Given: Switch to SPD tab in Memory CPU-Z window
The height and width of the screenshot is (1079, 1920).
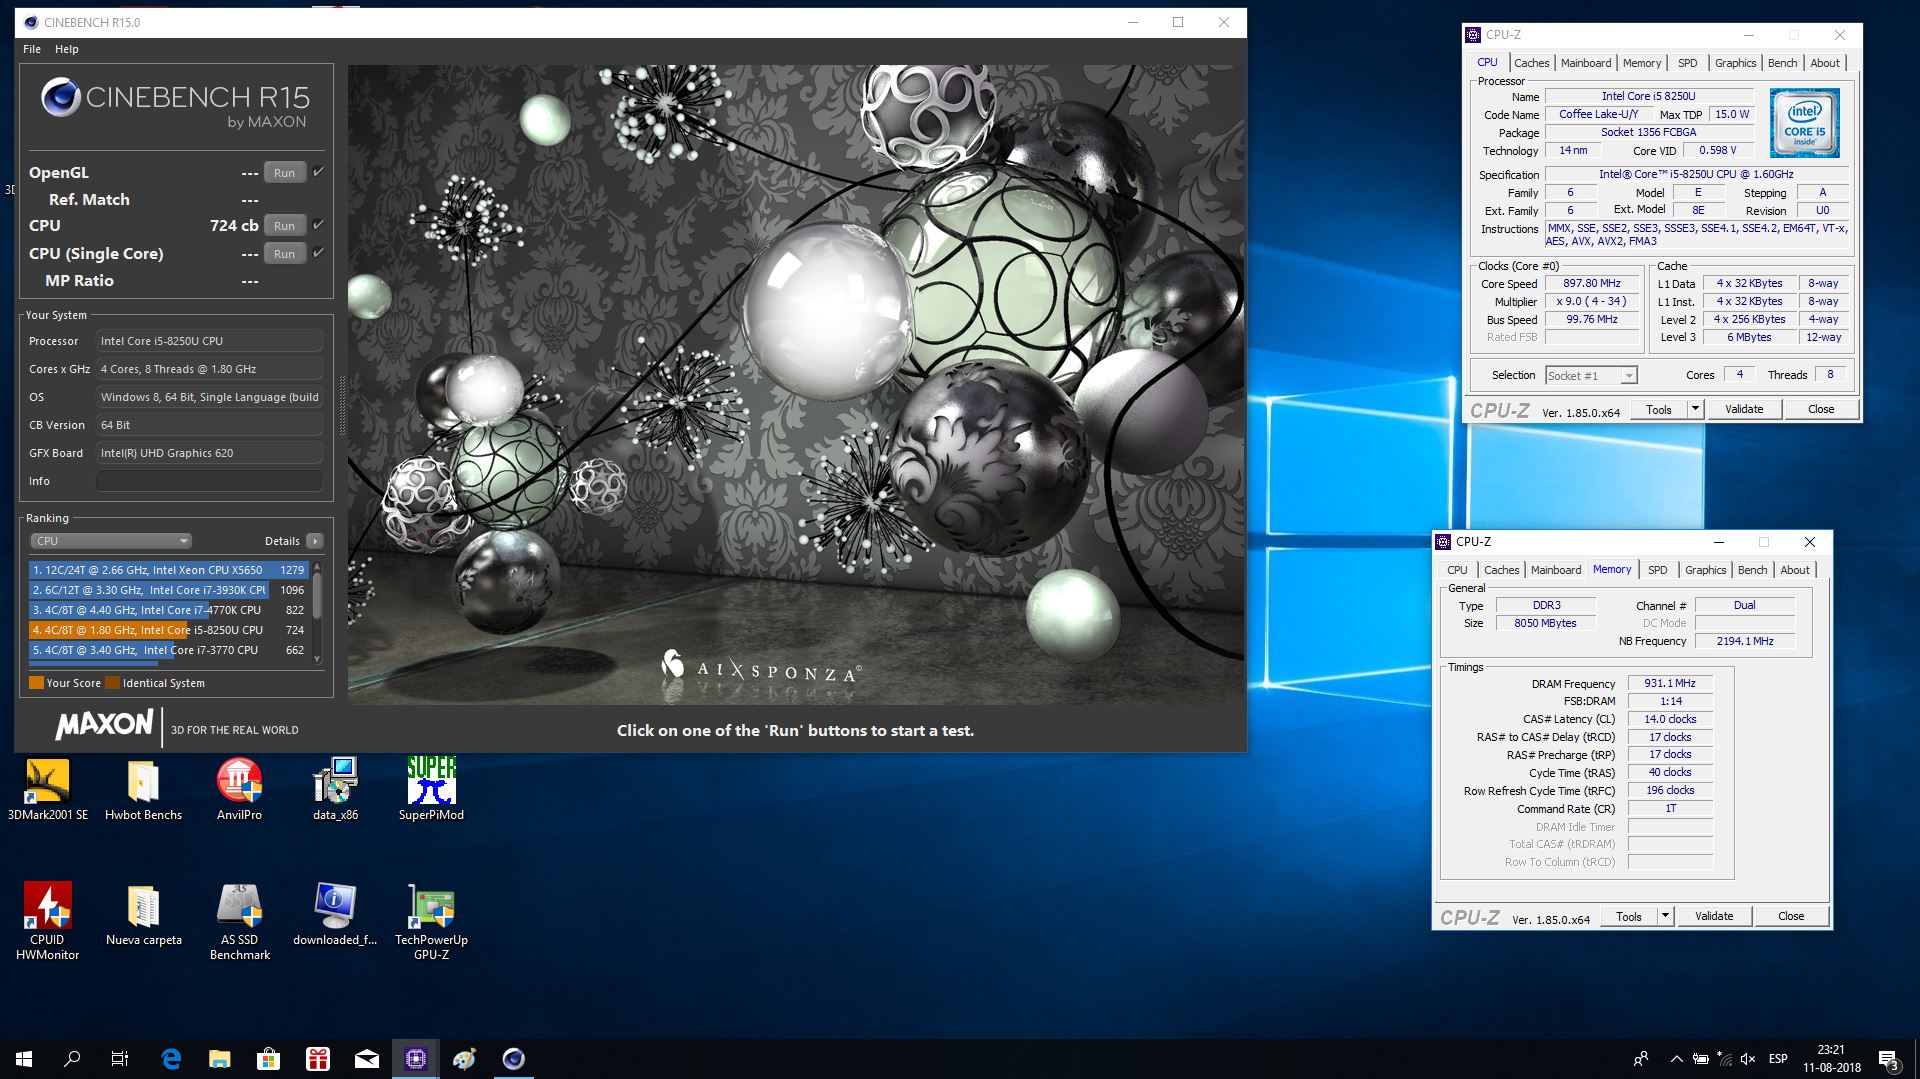Looking at the screenshot, I should click(1657, 570).
